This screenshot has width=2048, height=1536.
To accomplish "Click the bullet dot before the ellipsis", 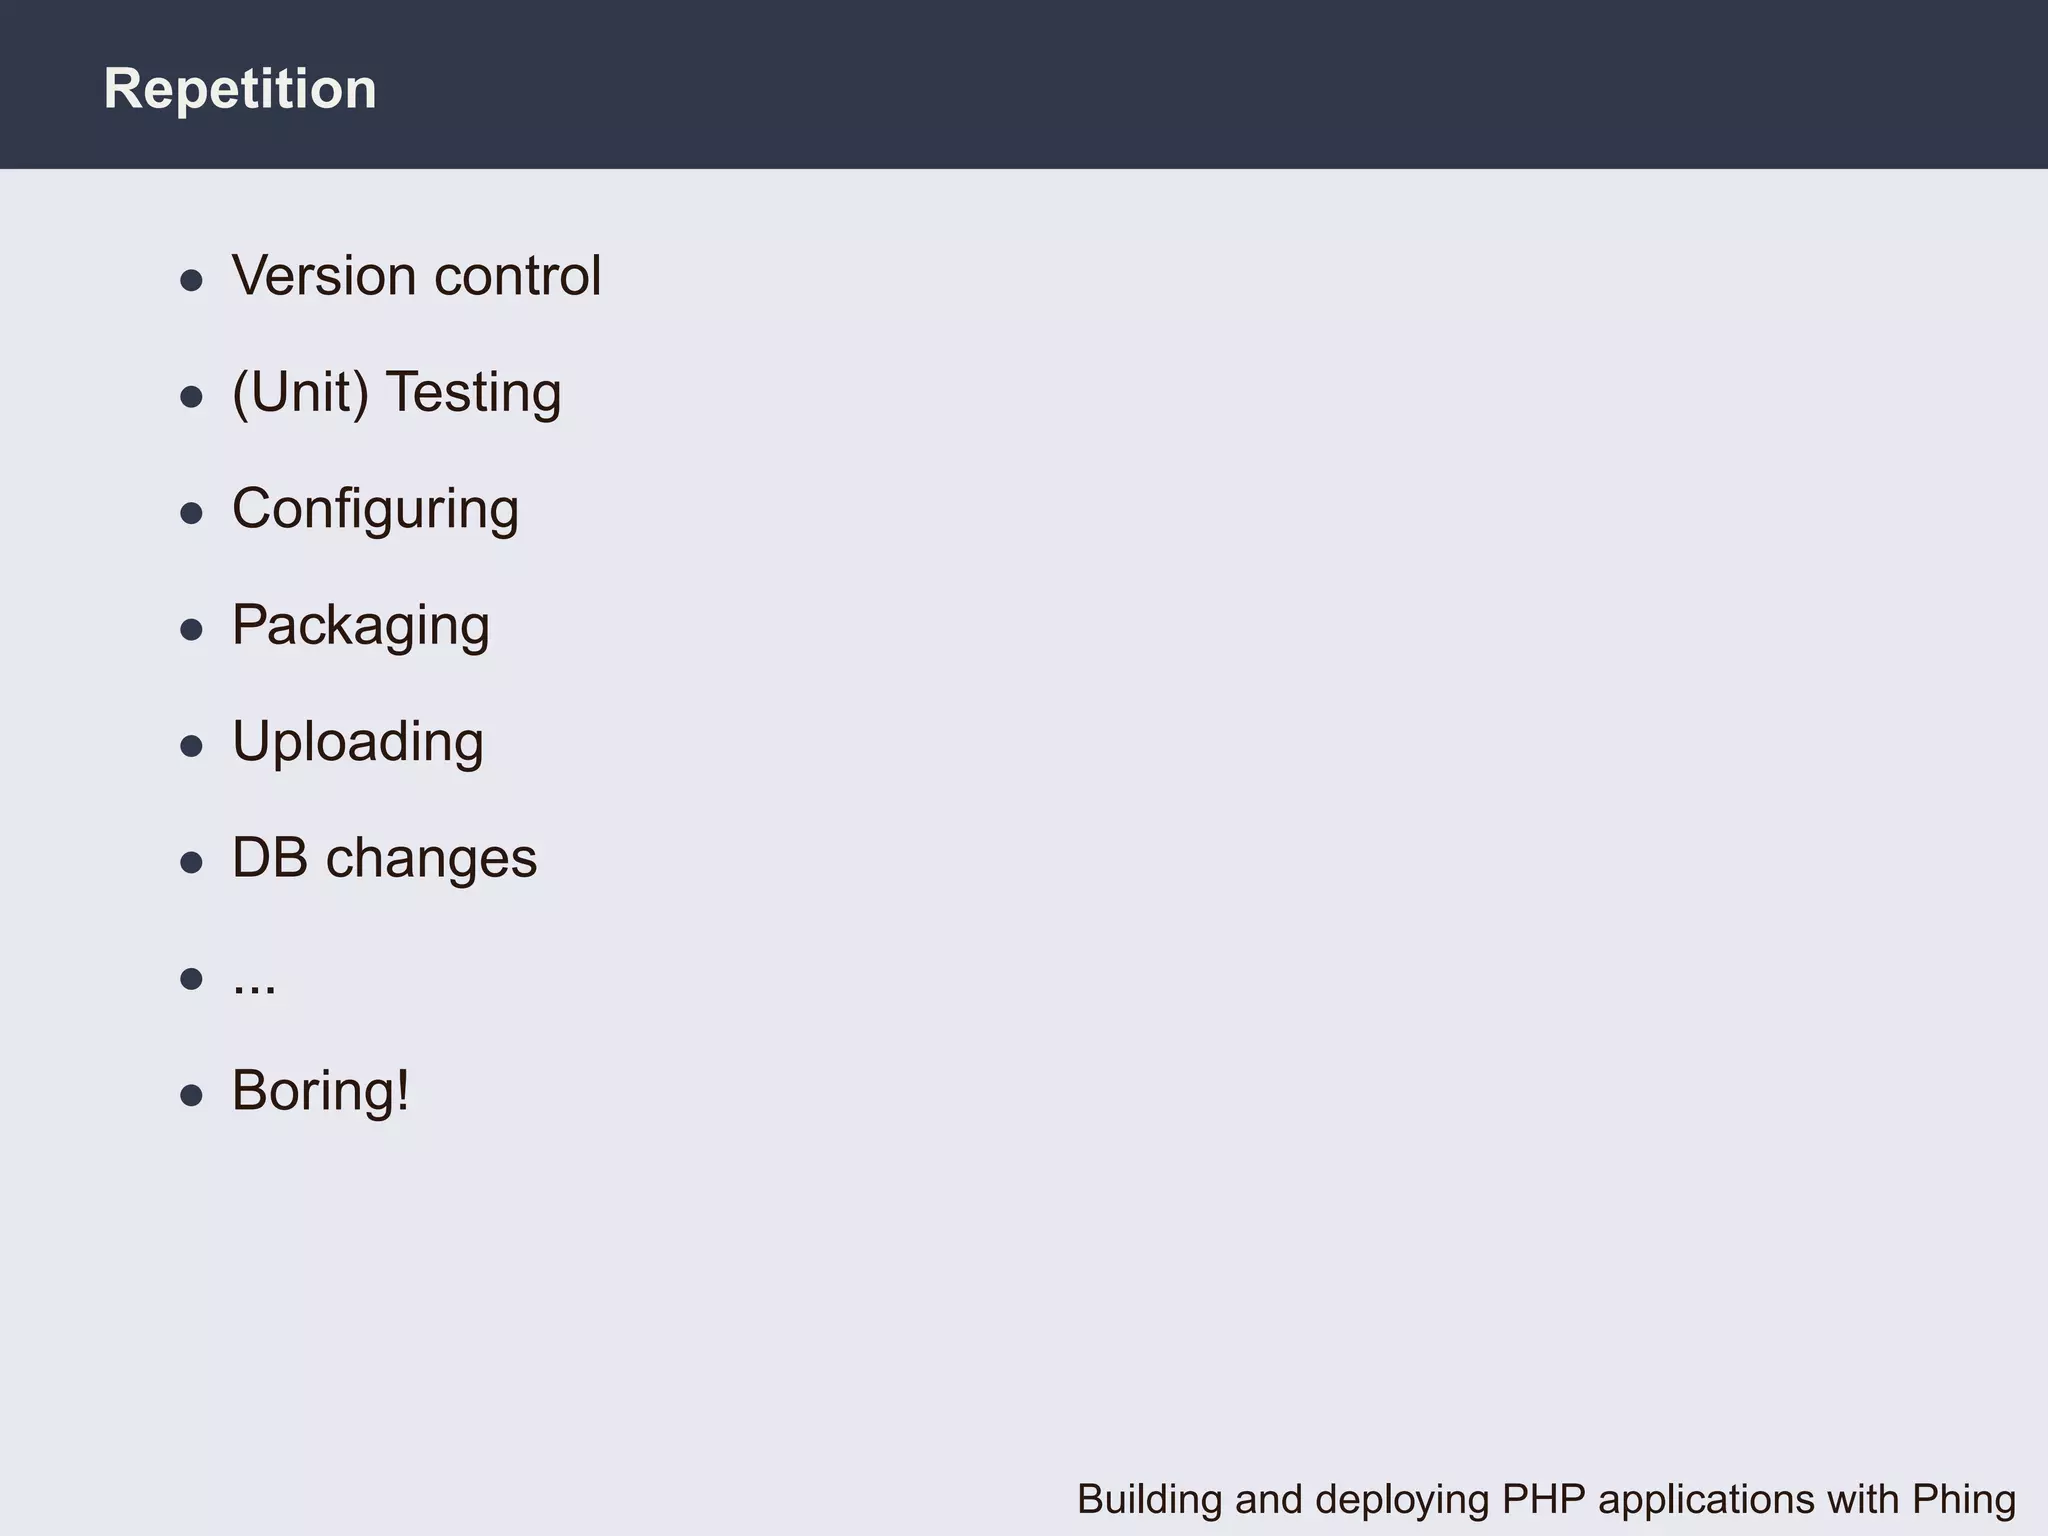I will pos(191,978).
